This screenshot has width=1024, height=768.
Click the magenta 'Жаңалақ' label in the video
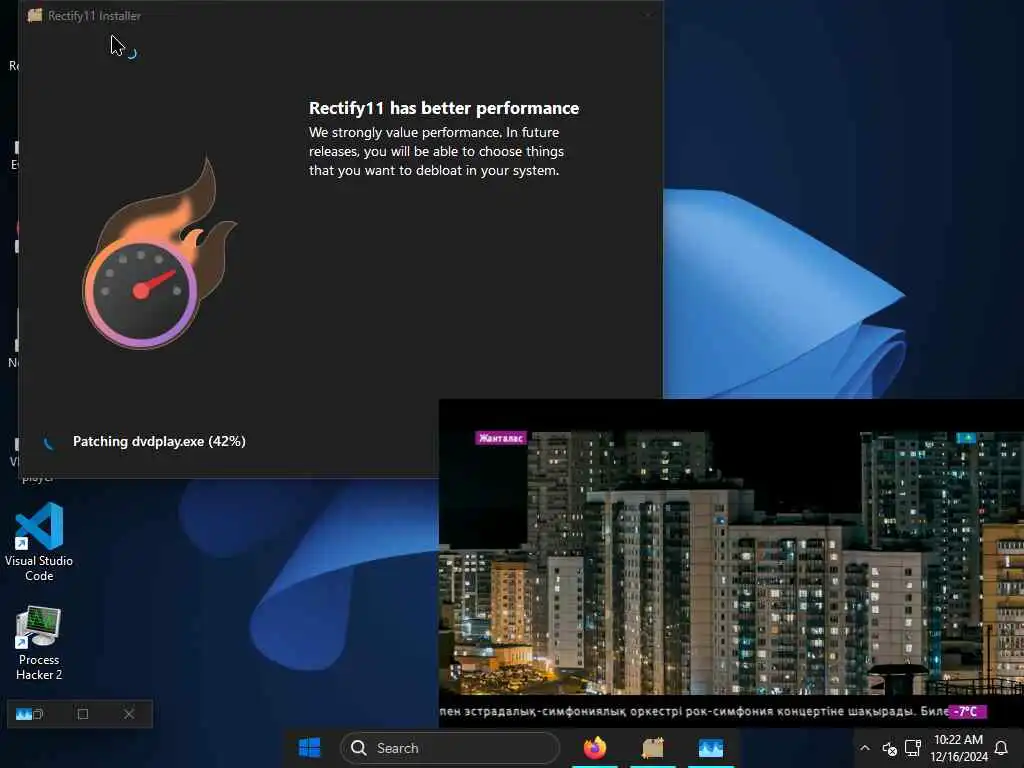tap(501, 438)
